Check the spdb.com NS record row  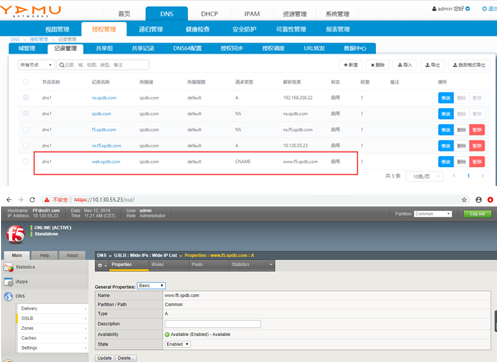click(26, 113)
